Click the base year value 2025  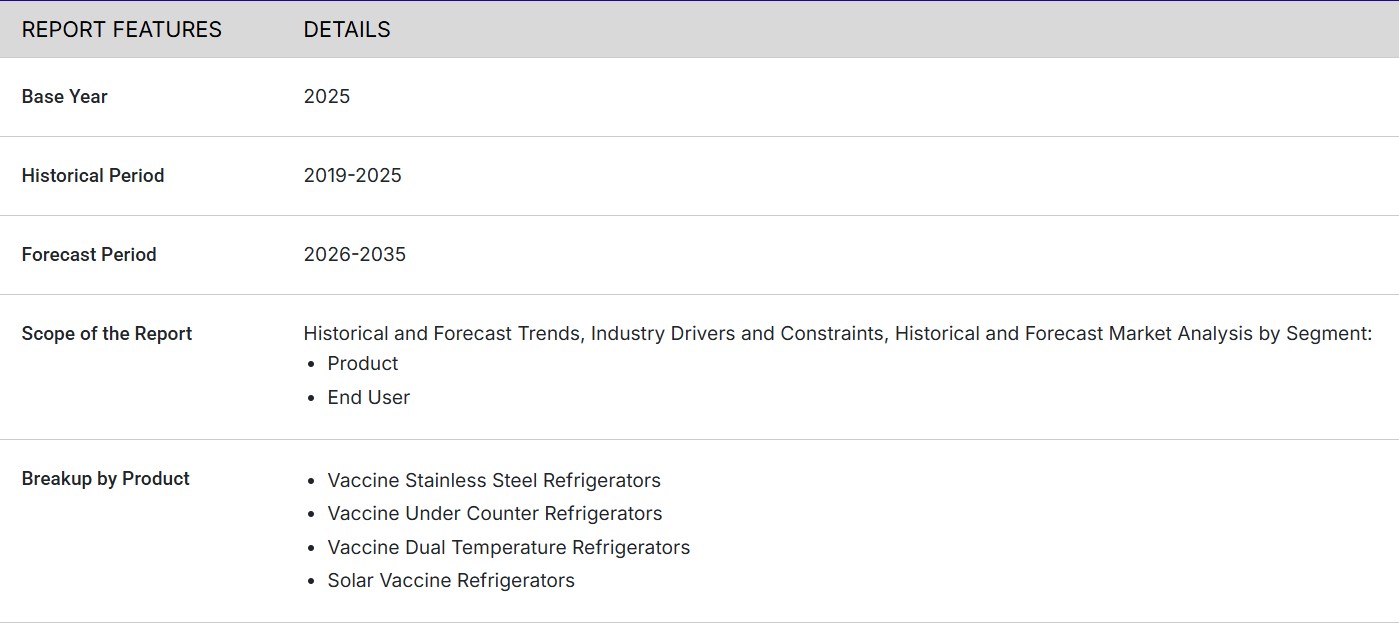[x=327, y=97]
